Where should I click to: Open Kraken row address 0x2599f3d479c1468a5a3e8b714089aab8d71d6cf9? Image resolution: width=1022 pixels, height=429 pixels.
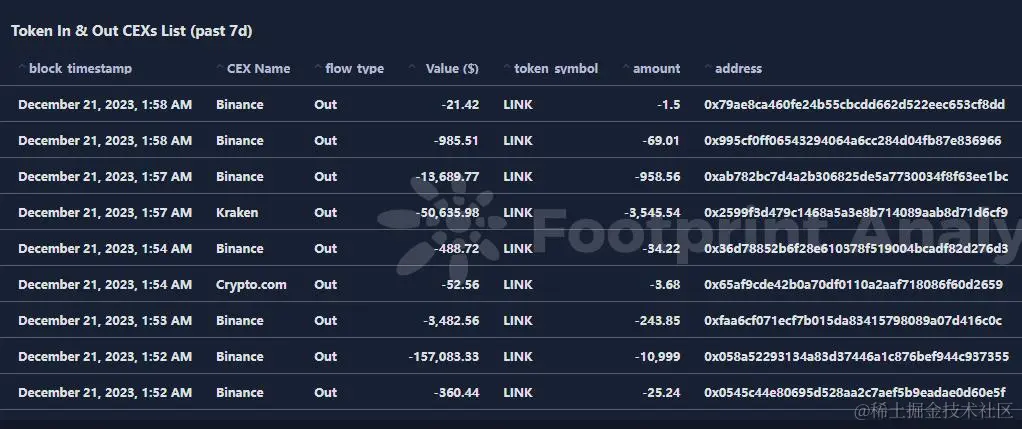(x=856, y=213)
